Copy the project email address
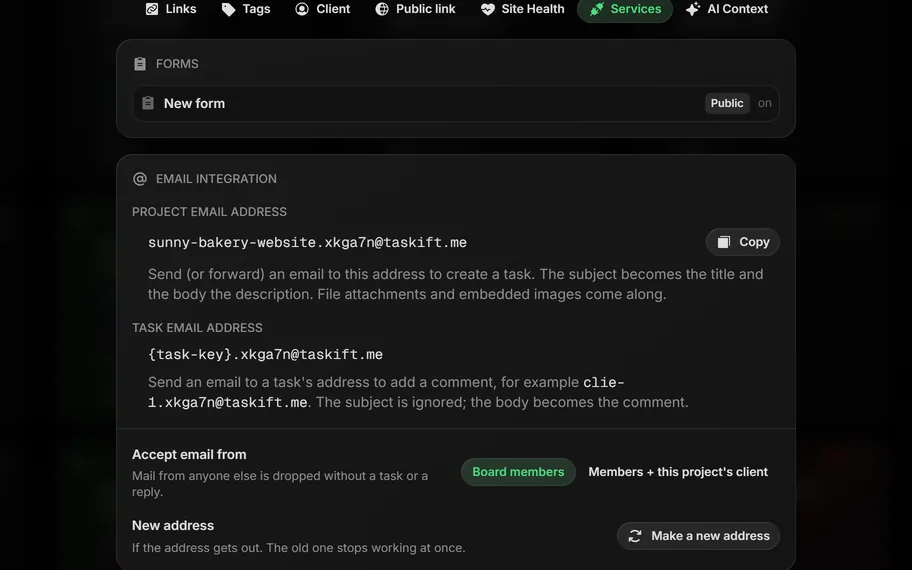This screenshot has width=912, height=570. point(743,242)
